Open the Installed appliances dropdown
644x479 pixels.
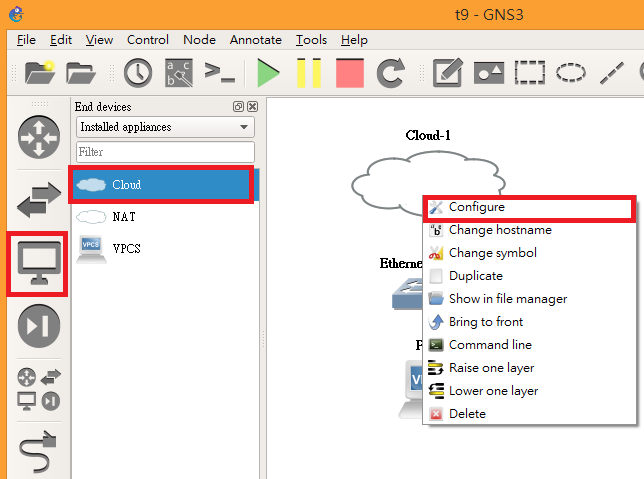coord(165,127)
